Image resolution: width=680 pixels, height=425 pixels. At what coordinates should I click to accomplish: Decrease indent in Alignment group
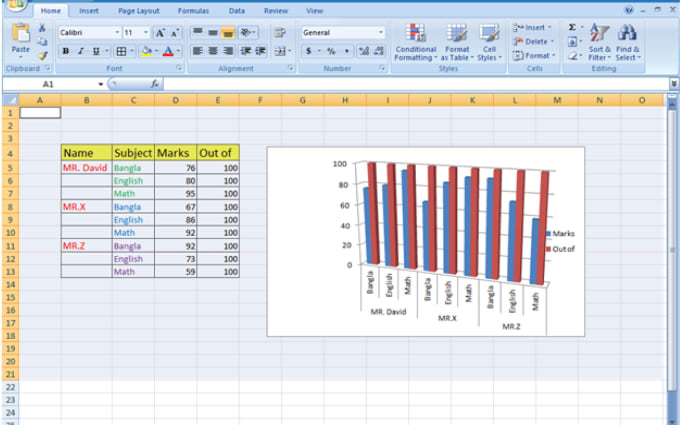[246, 51]
